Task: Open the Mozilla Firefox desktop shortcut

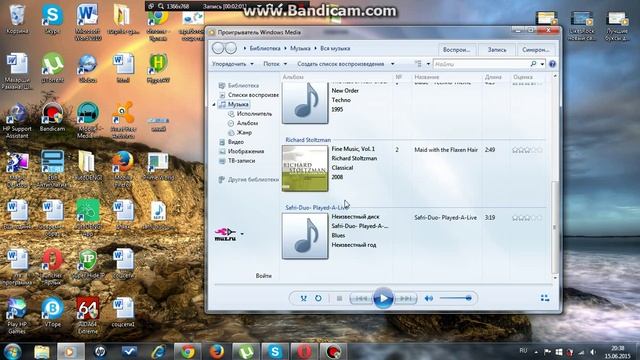Action: click(x=123, y=167)
